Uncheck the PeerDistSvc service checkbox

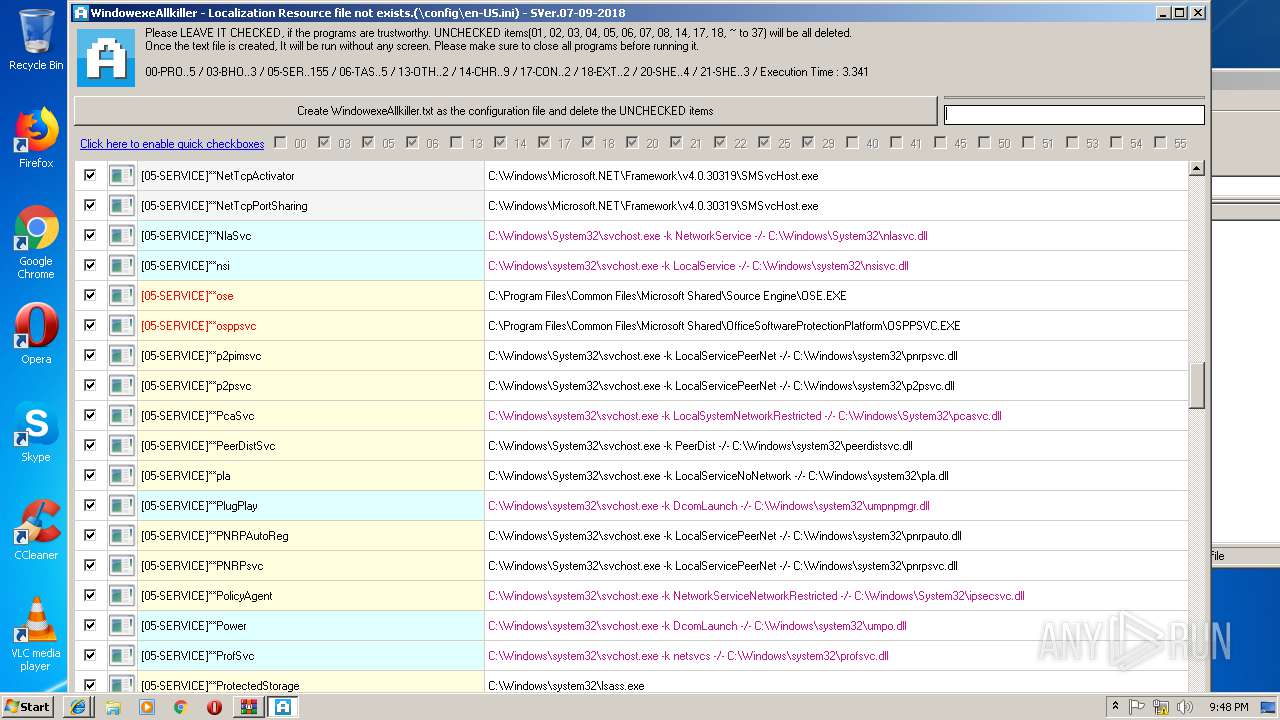point(90,445)
